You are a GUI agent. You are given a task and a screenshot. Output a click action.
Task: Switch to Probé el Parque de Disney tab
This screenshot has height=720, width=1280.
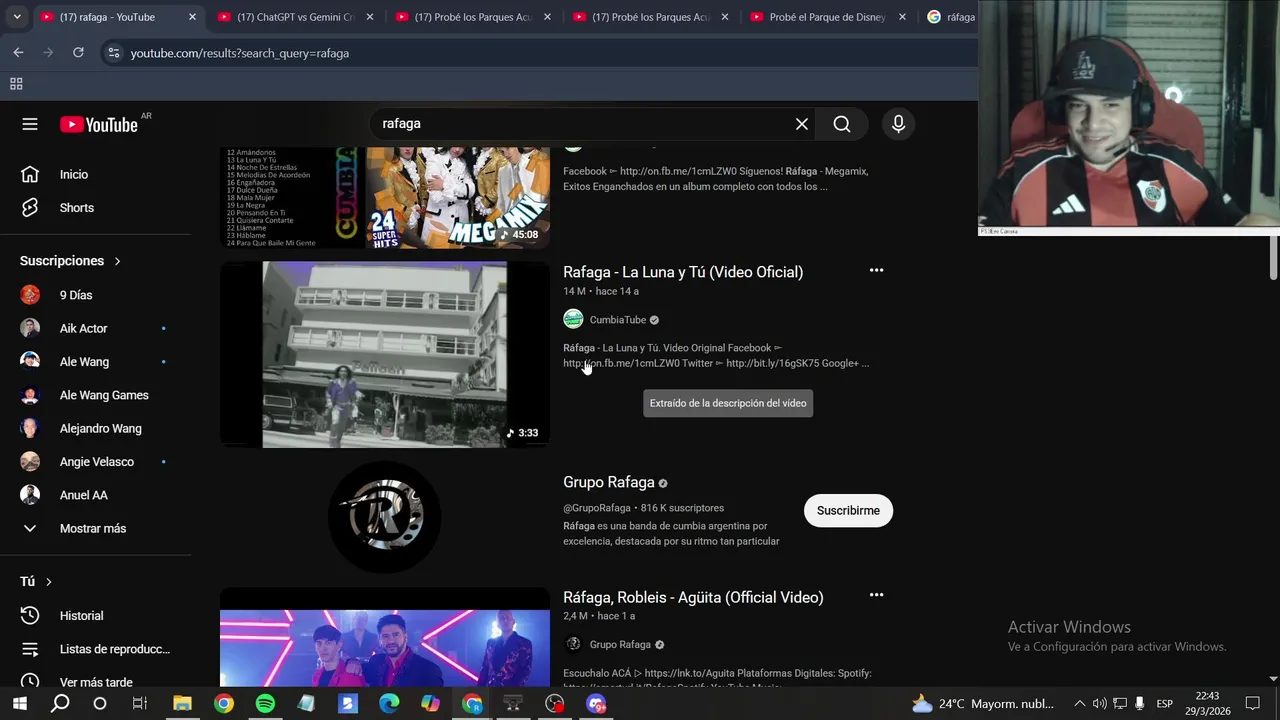click(827, 17)
